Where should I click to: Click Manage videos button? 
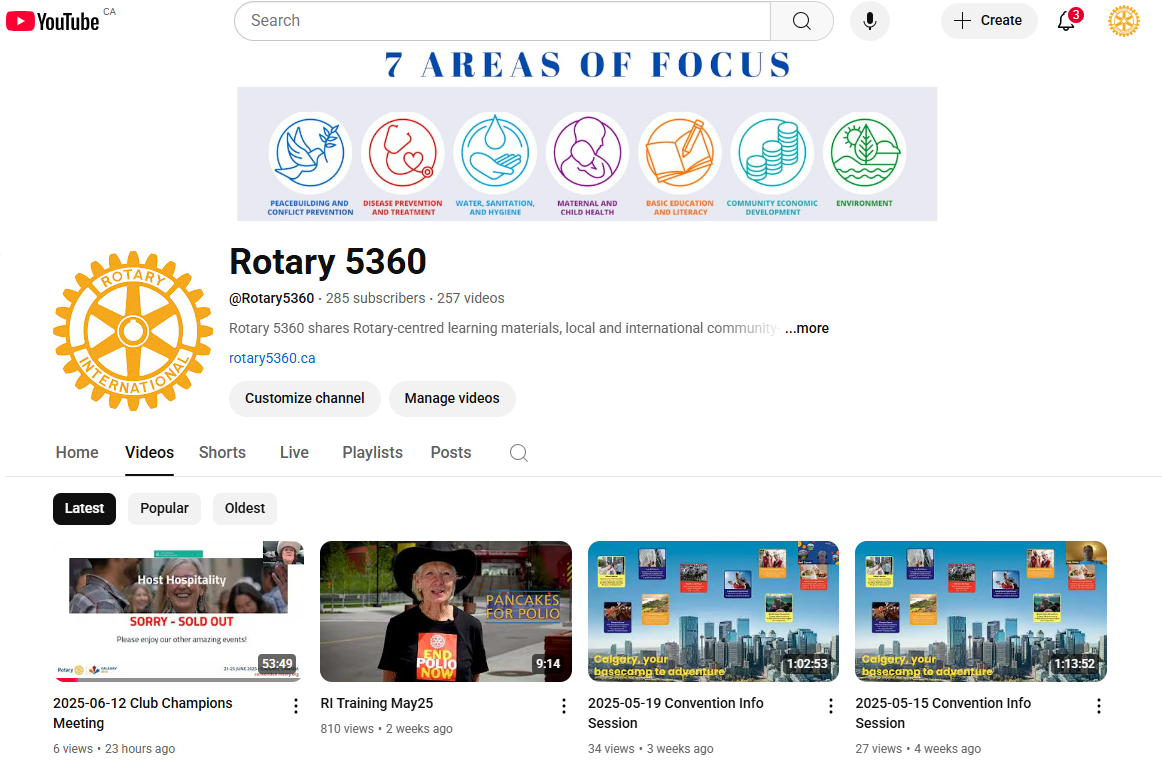tap(452, 399)
